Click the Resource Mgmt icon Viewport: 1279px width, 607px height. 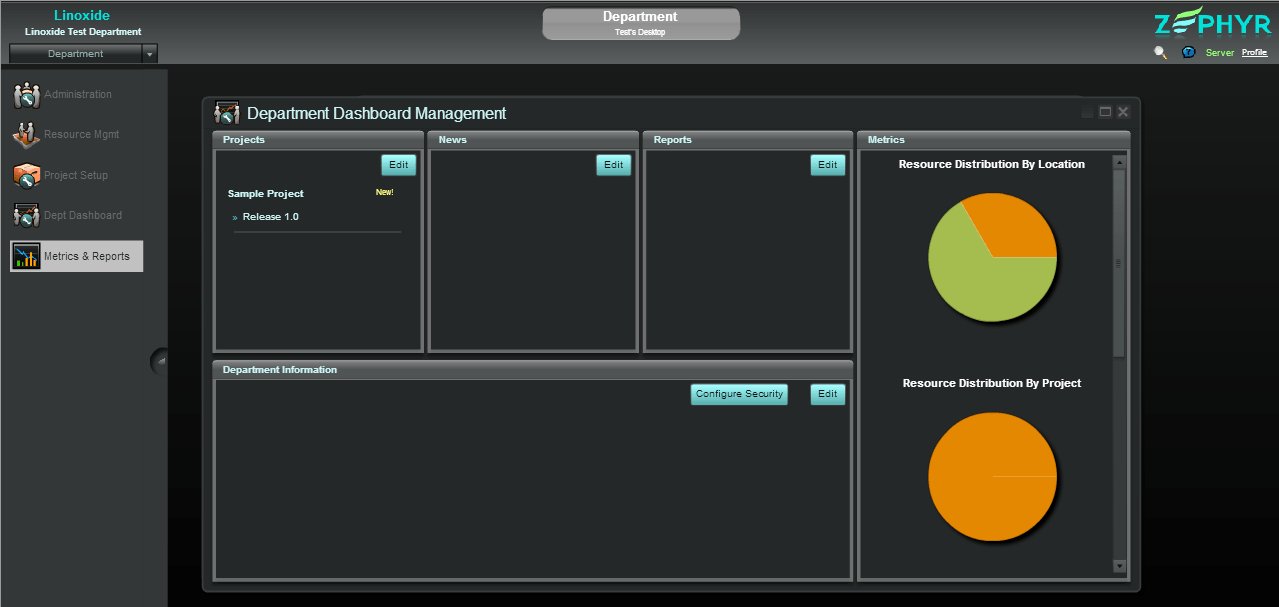27,135
